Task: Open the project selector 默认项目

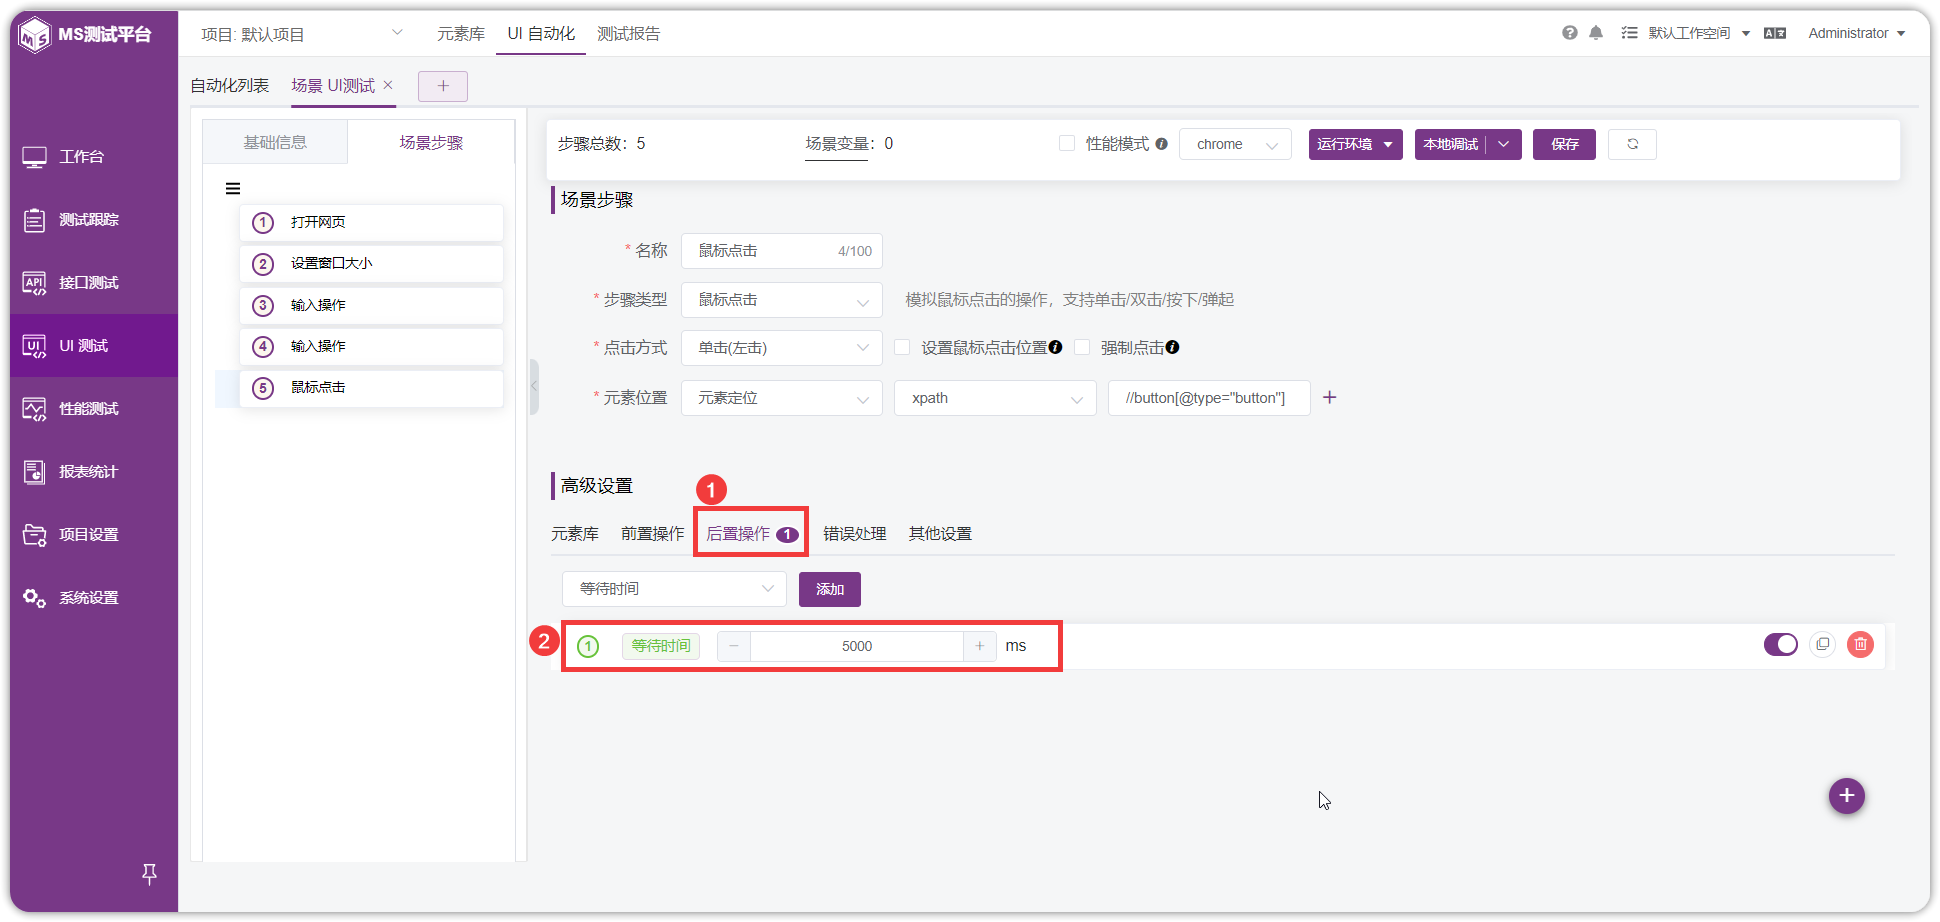Action: [x=302, y=34]
